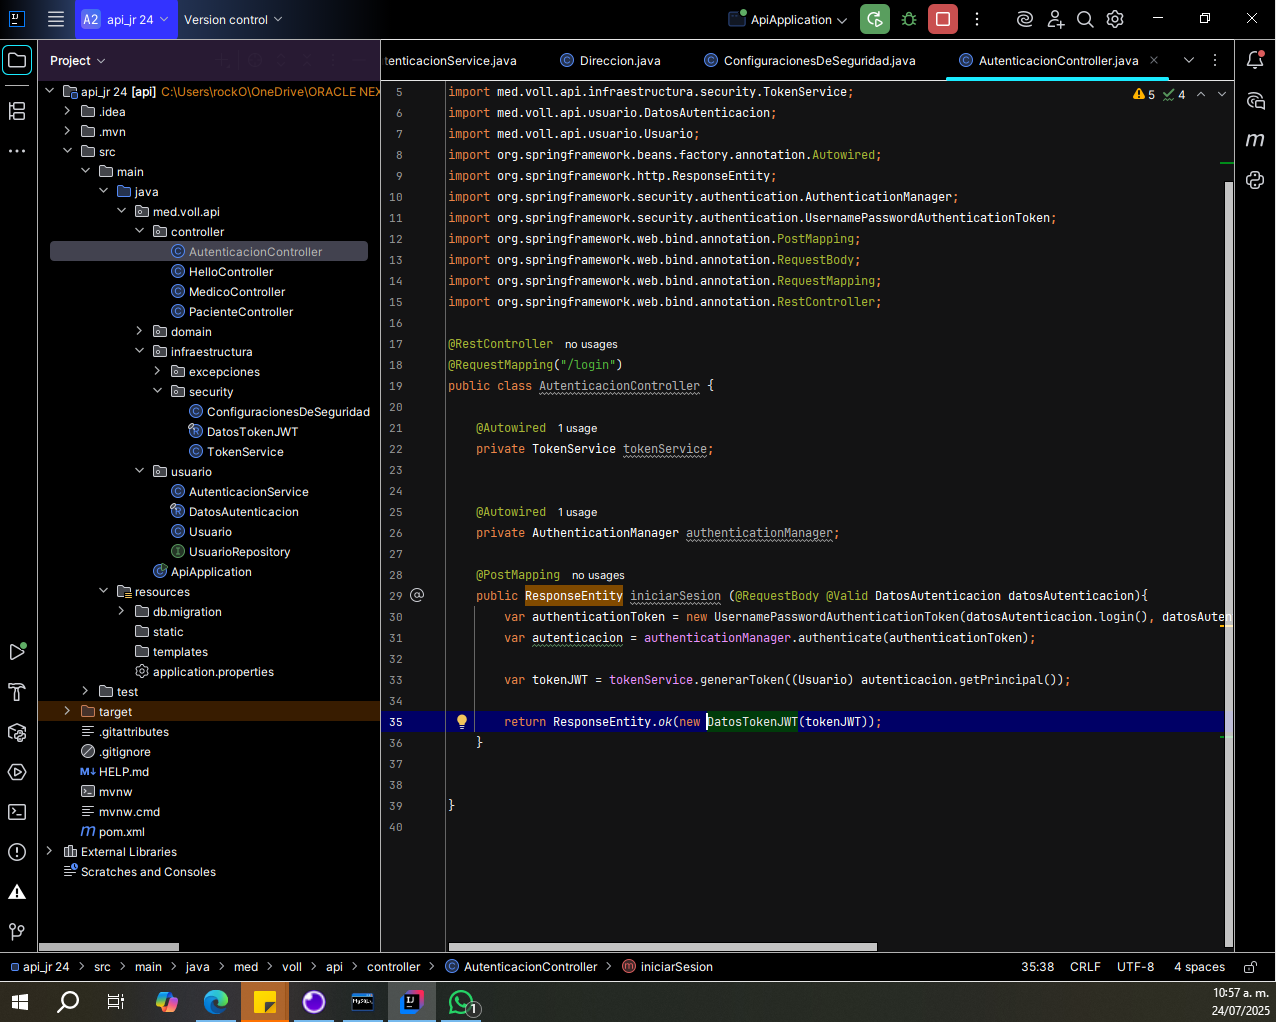Change the UTF-8 file encoding widget

1135,967
